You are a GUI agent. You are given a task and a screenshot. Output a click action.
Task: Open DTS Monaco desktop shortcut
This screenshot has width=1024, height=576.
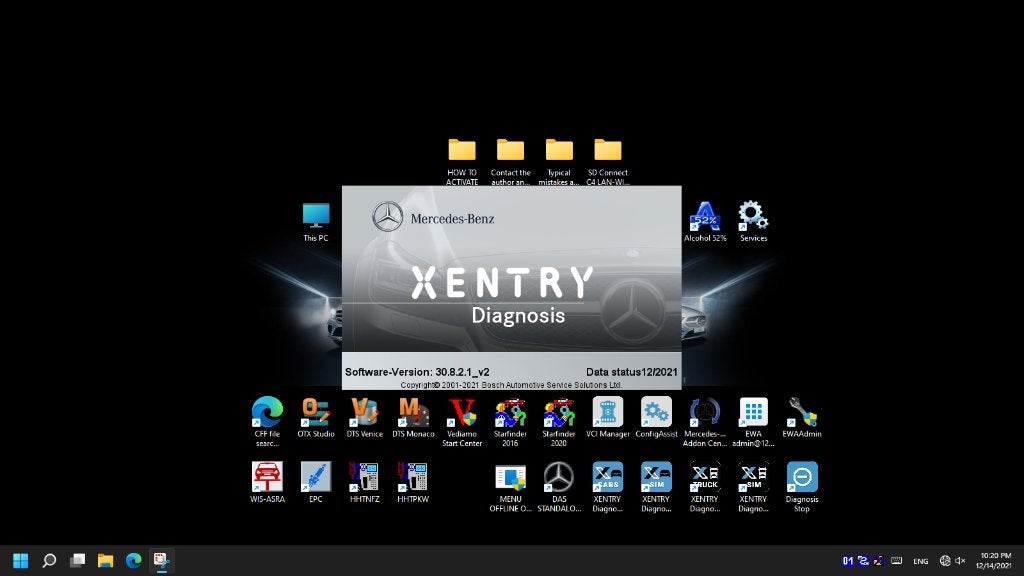[413, 417]
